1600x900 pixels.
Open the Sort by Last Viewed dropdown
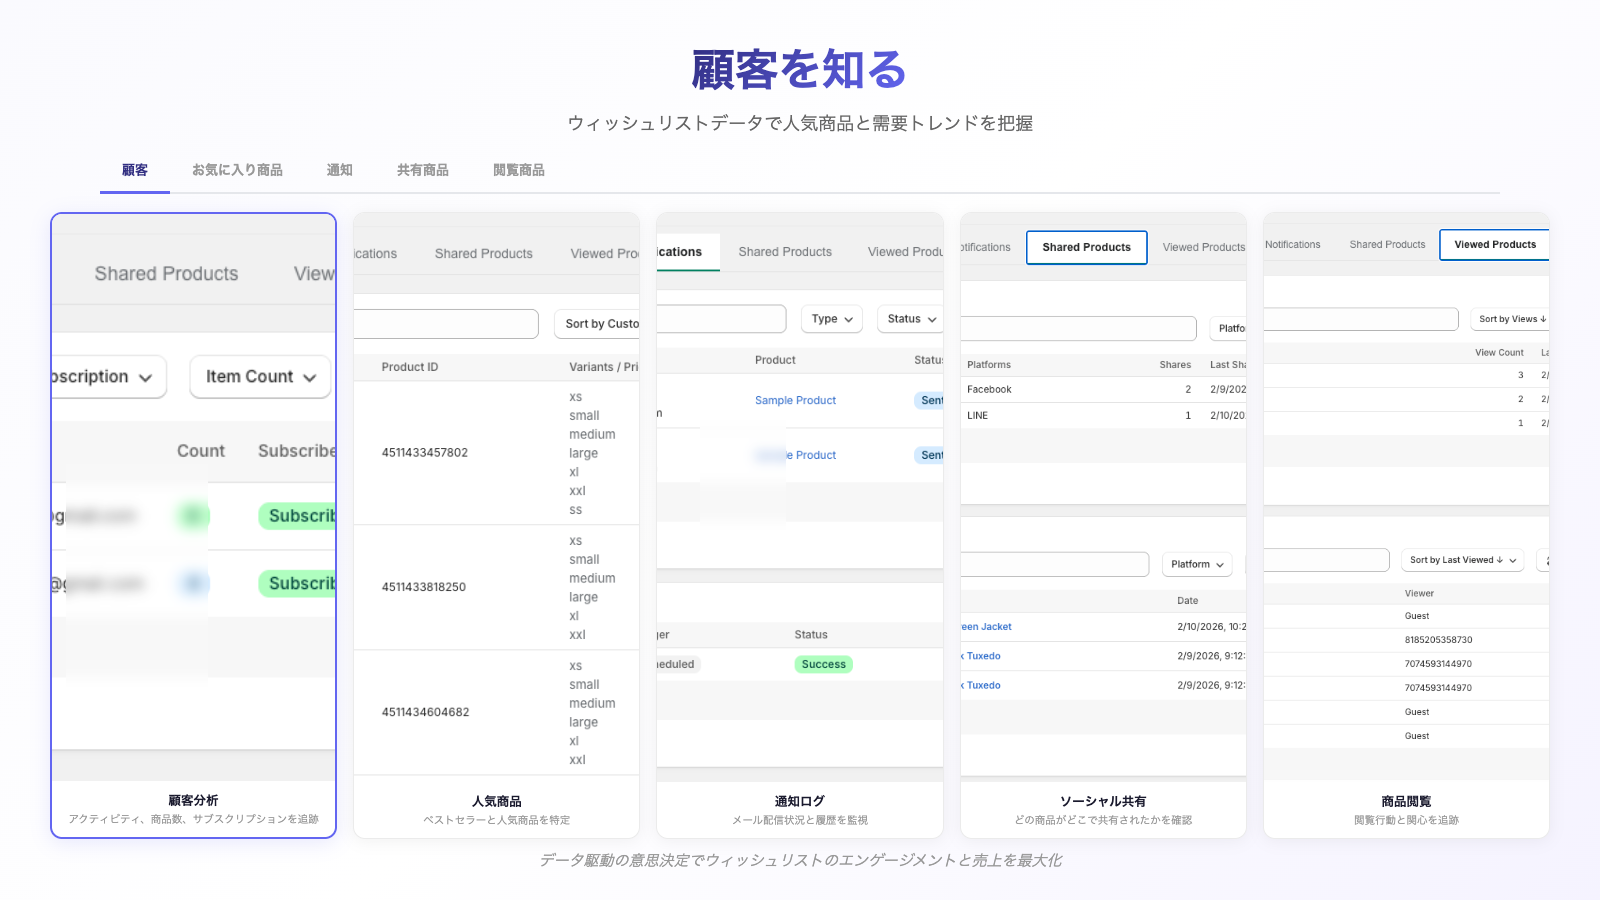click(1462, 560)
